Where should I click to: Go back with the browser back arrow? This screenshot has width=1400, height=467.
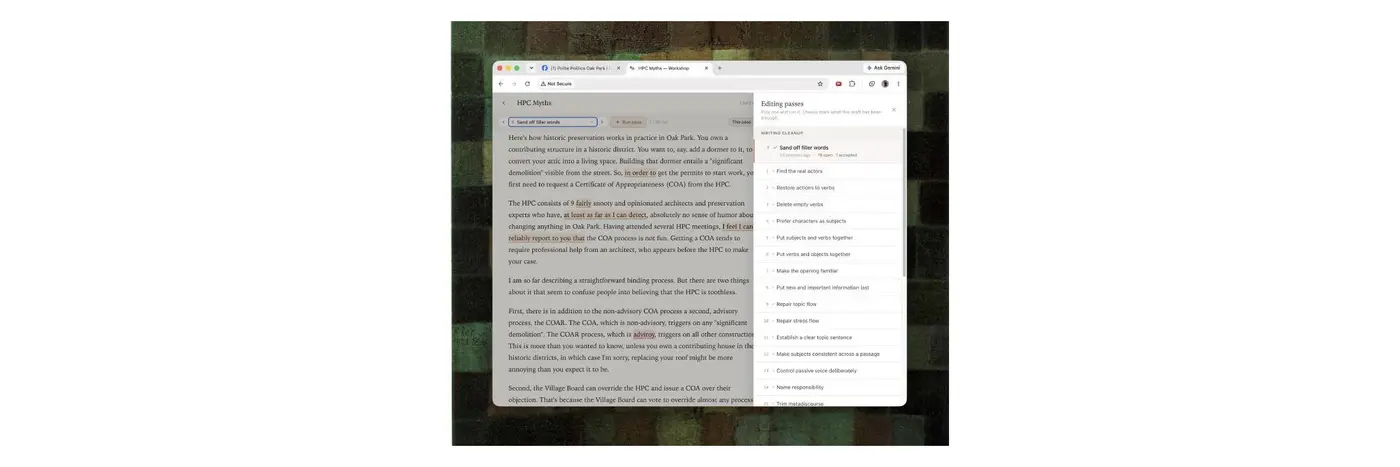click(x=501, y=84)
